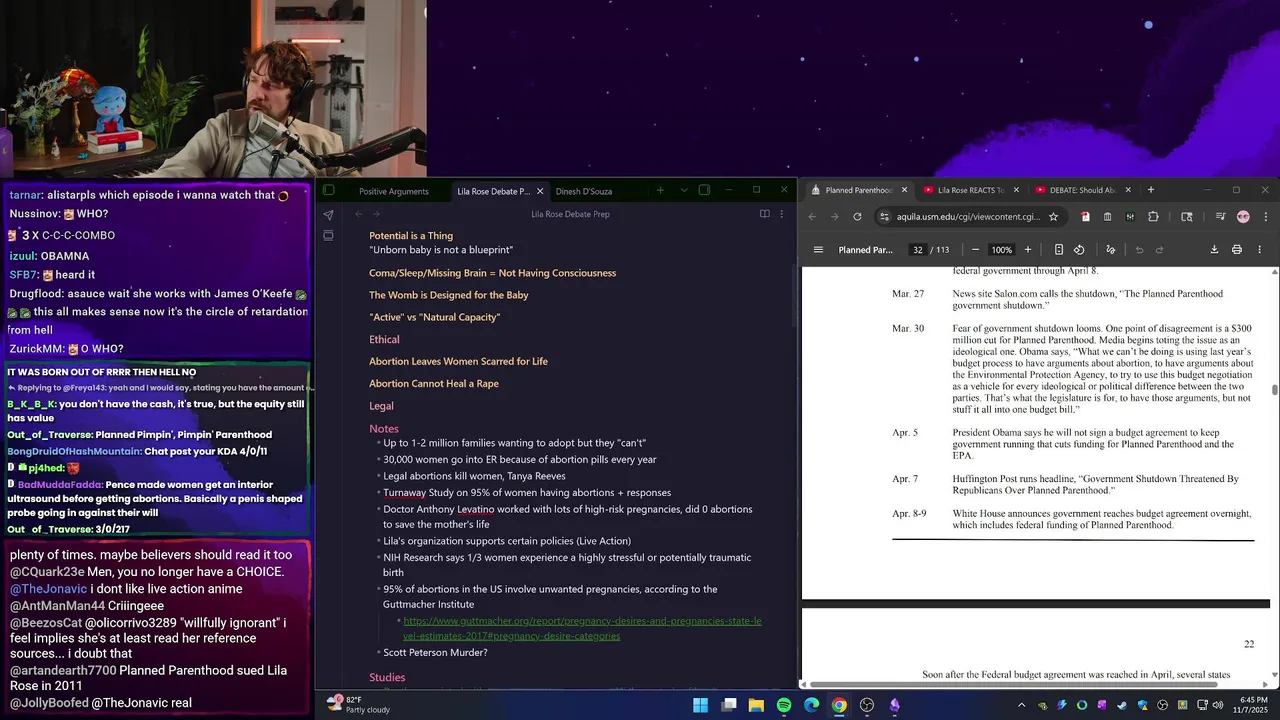This screenshot has height=720, width=1280.
Task: Open Spotify from the taskbar
Action: (784, 705)
